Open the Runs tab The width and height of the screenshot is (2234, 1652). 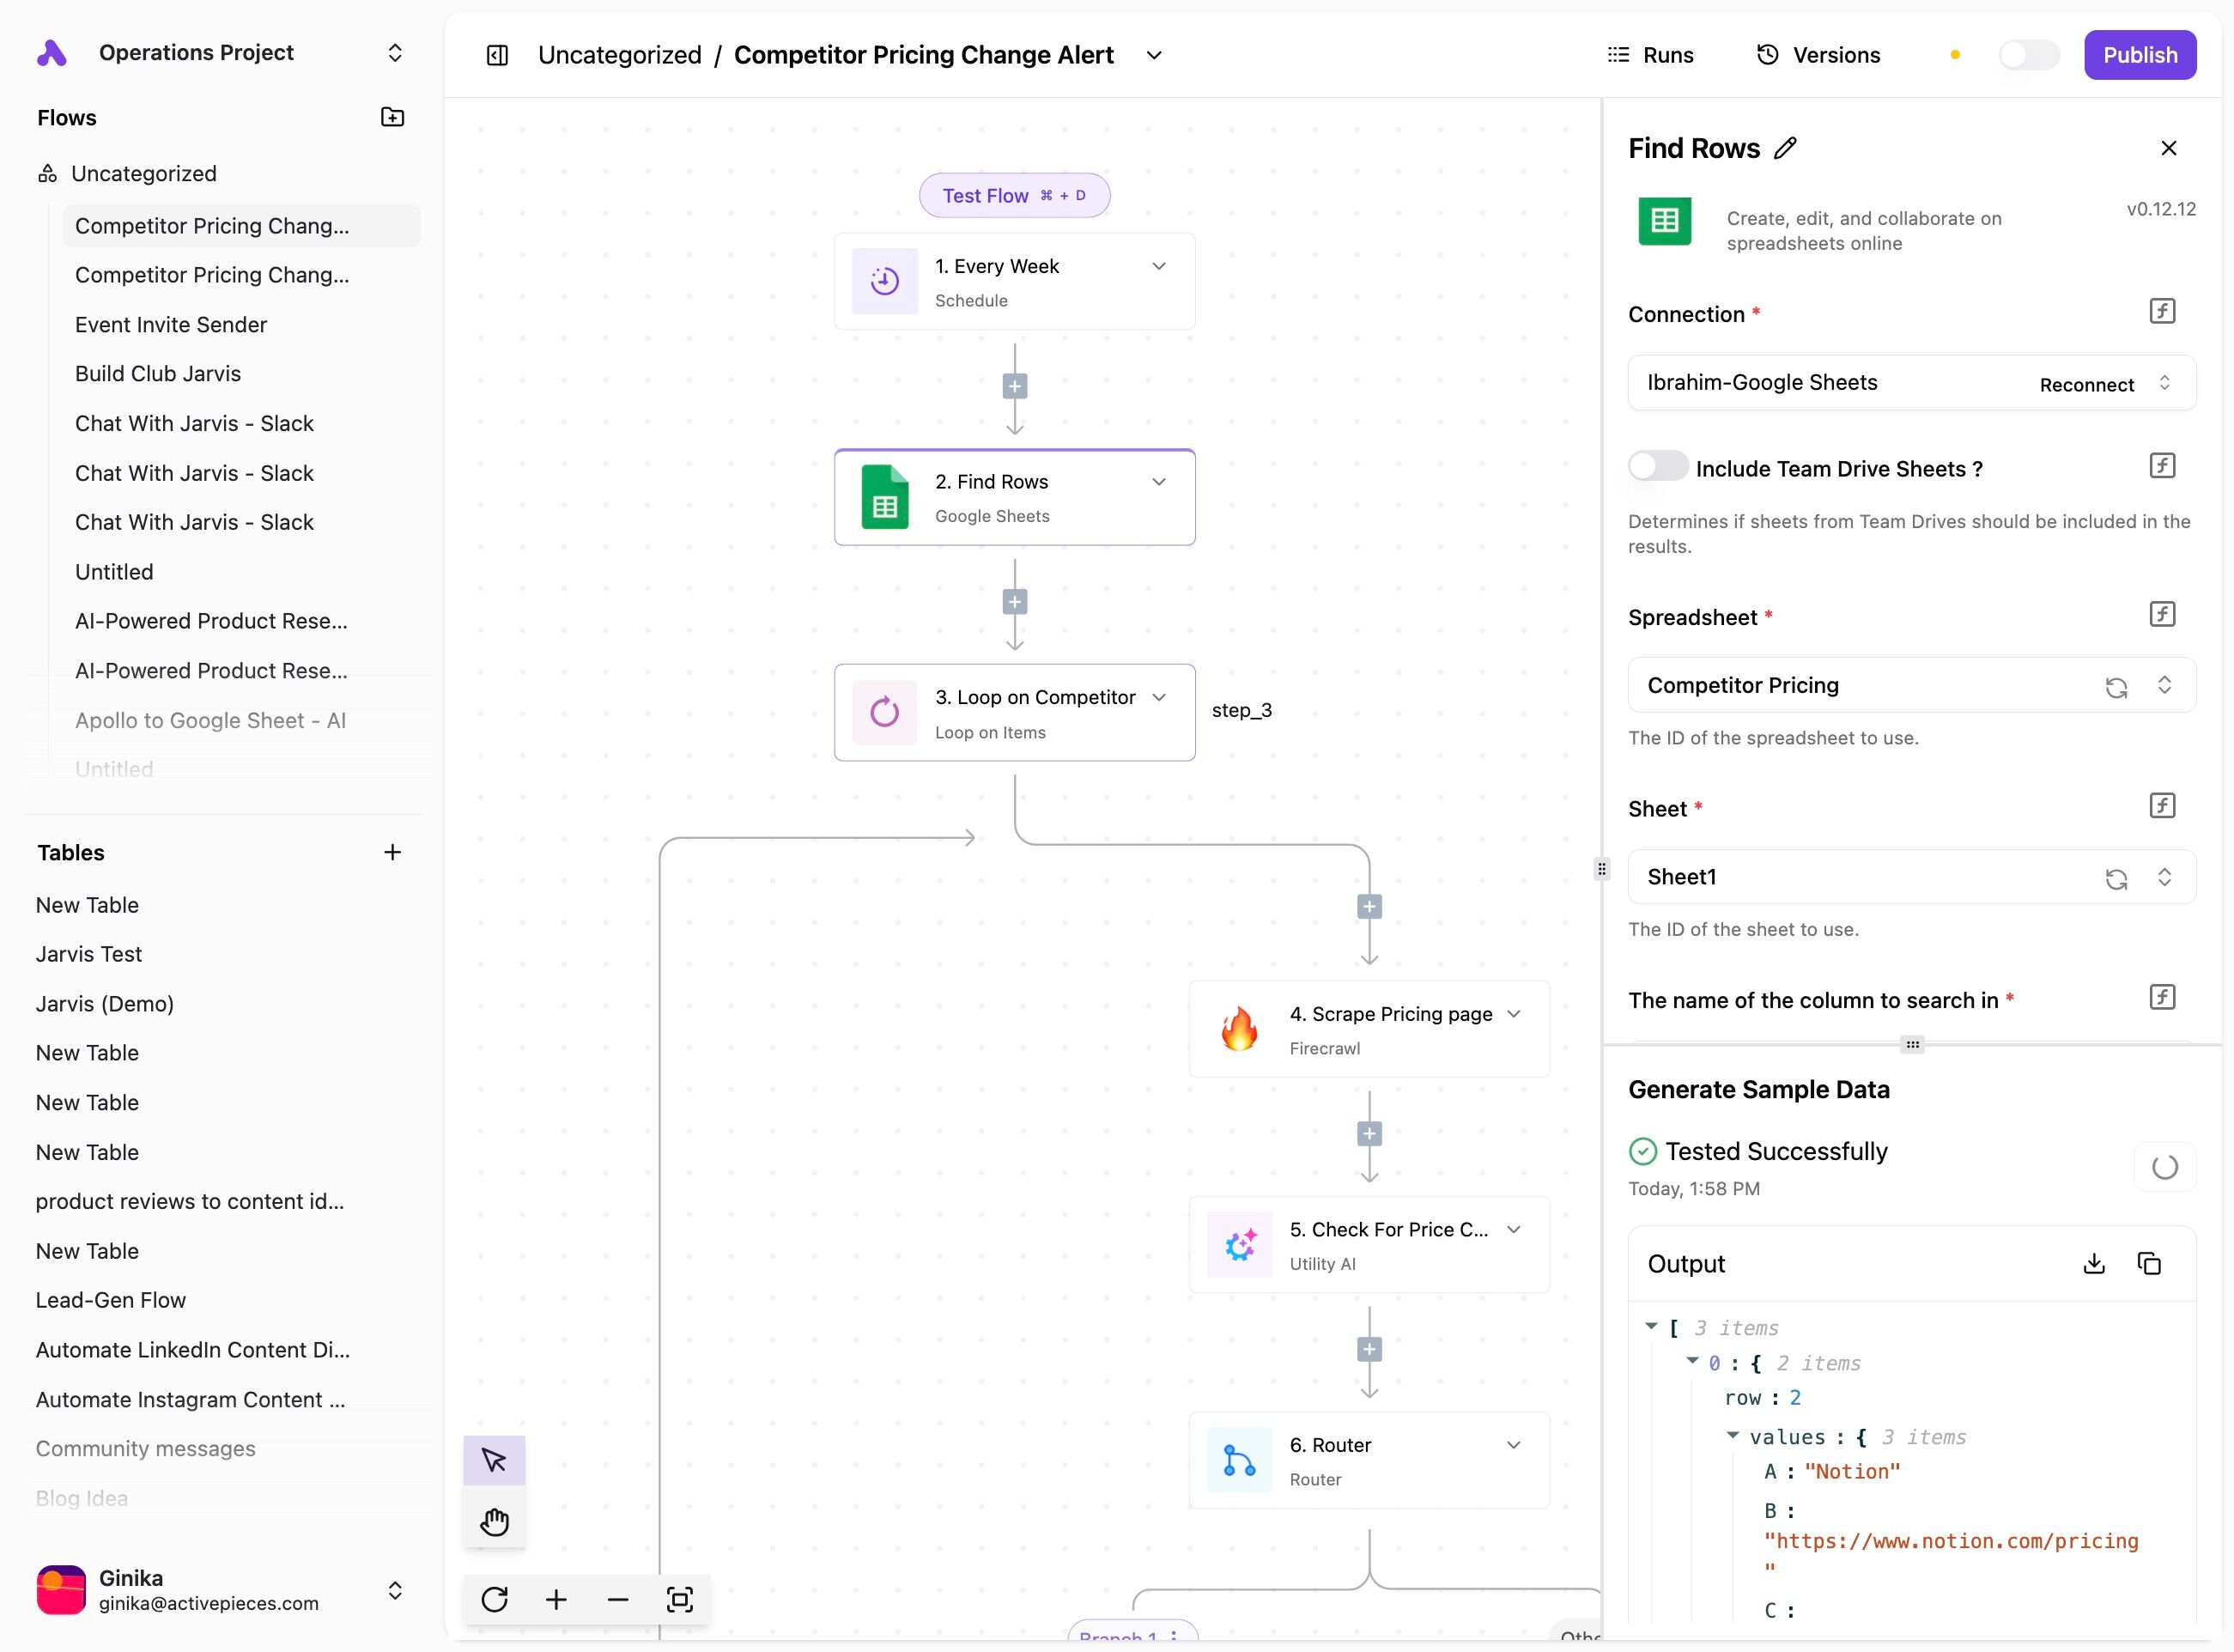(1650, 55)
